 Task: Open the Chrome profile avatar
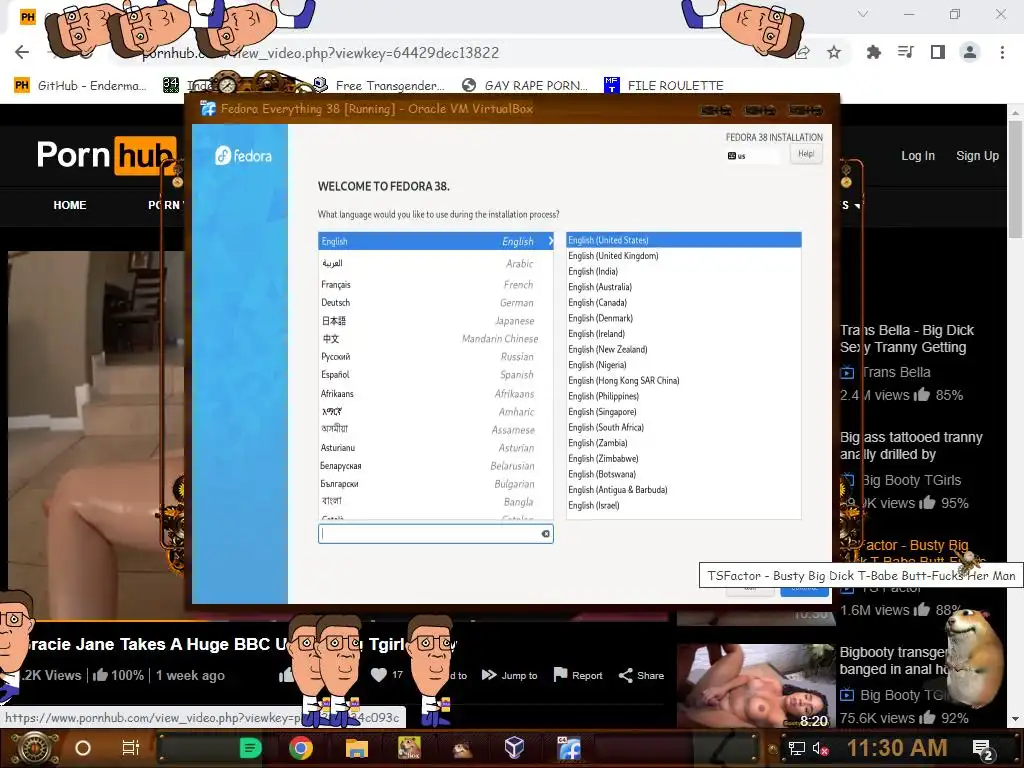click(x=970, y=52)
